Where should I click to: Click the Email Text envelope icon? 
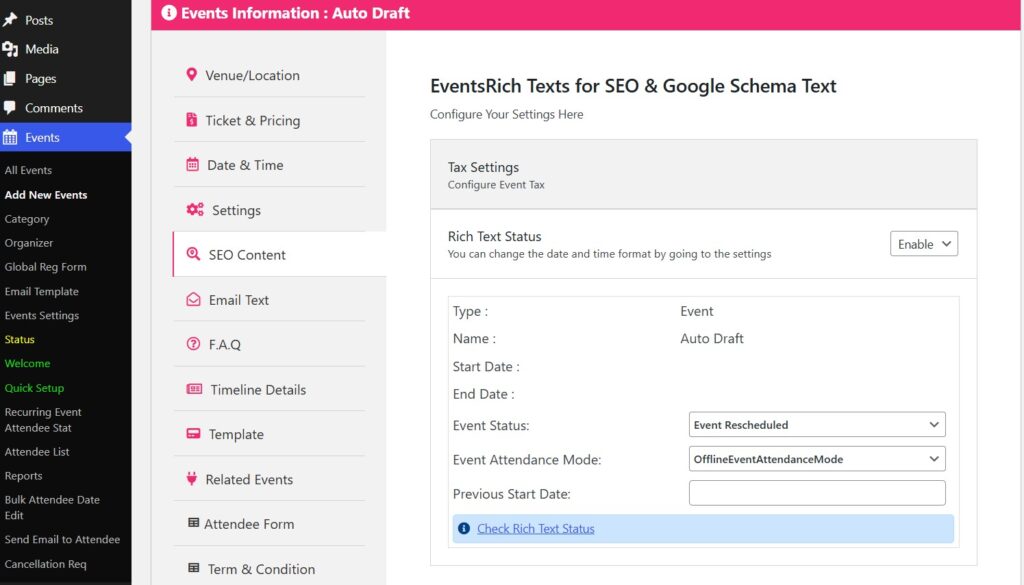coord(193,299)
